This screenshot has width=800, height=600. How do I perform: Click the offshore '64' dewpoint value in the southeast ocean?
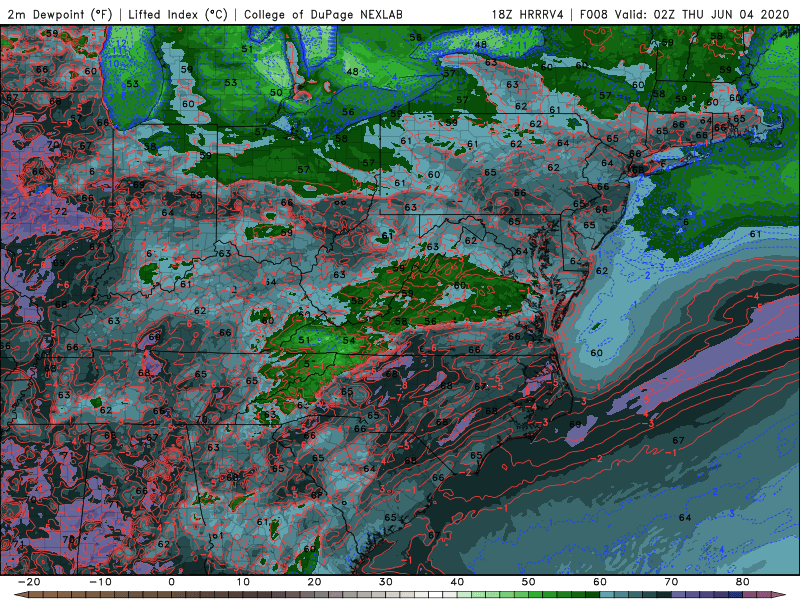click(x=685, y=517)
